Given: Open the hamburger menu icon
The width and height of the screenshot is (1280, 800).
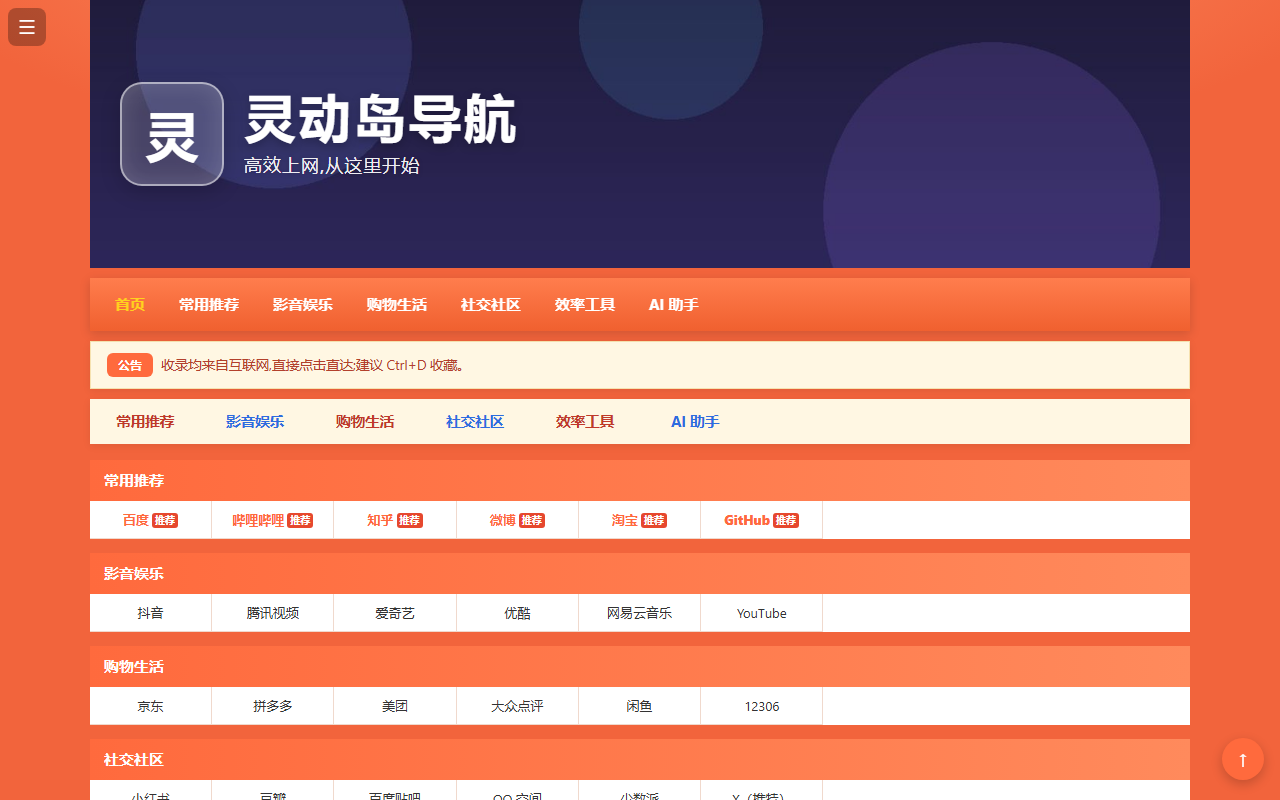Looking at the screenshot, I should 27,27.
